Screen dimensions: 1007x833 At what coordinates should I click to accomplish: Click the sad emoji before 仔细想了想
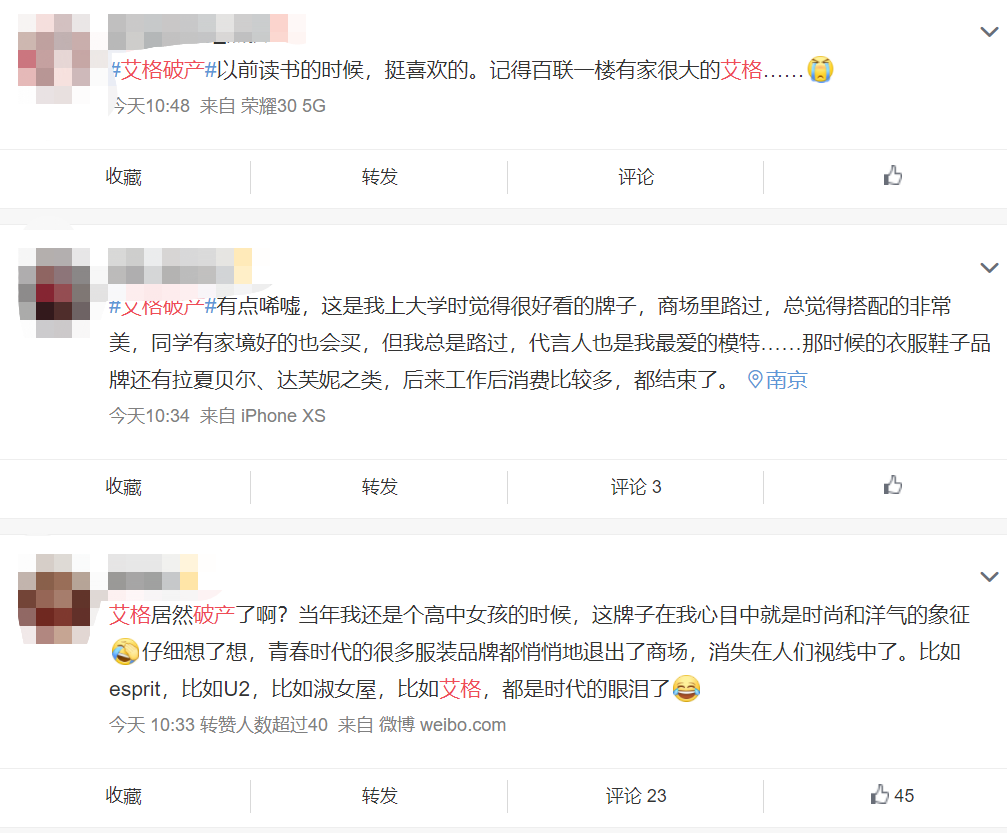point(125,651)
